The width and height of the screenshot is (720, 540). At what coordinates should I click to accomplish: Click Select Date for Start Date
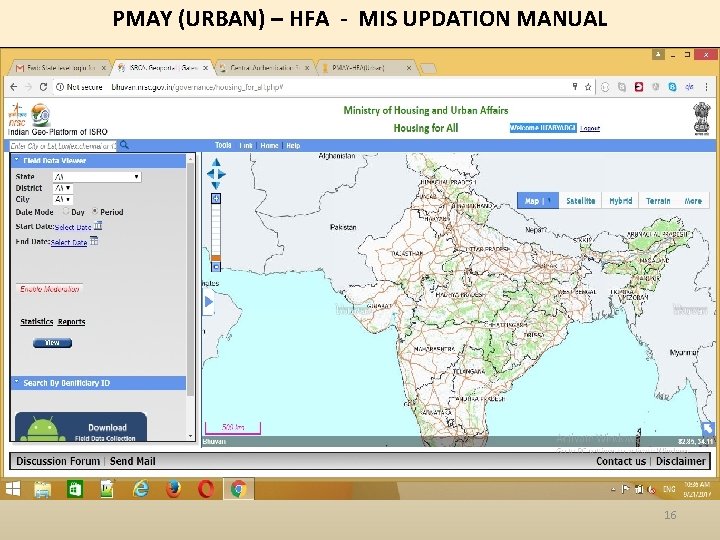[73, 227]
